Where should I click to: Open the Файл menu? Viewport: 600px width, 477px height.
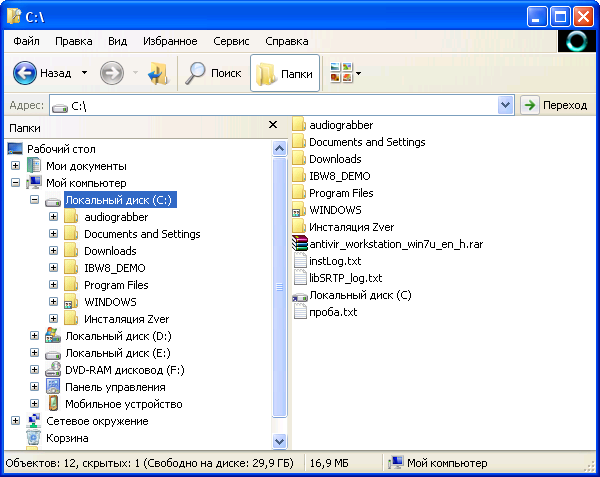(26, 41)
